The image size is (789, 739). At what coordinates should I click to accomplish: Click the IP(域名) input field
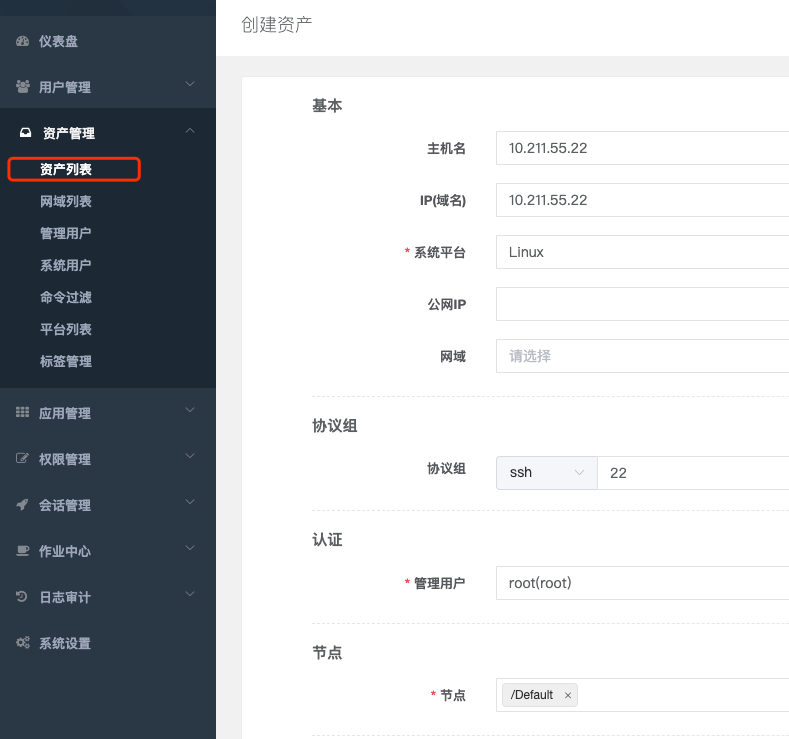pos(642,200)
